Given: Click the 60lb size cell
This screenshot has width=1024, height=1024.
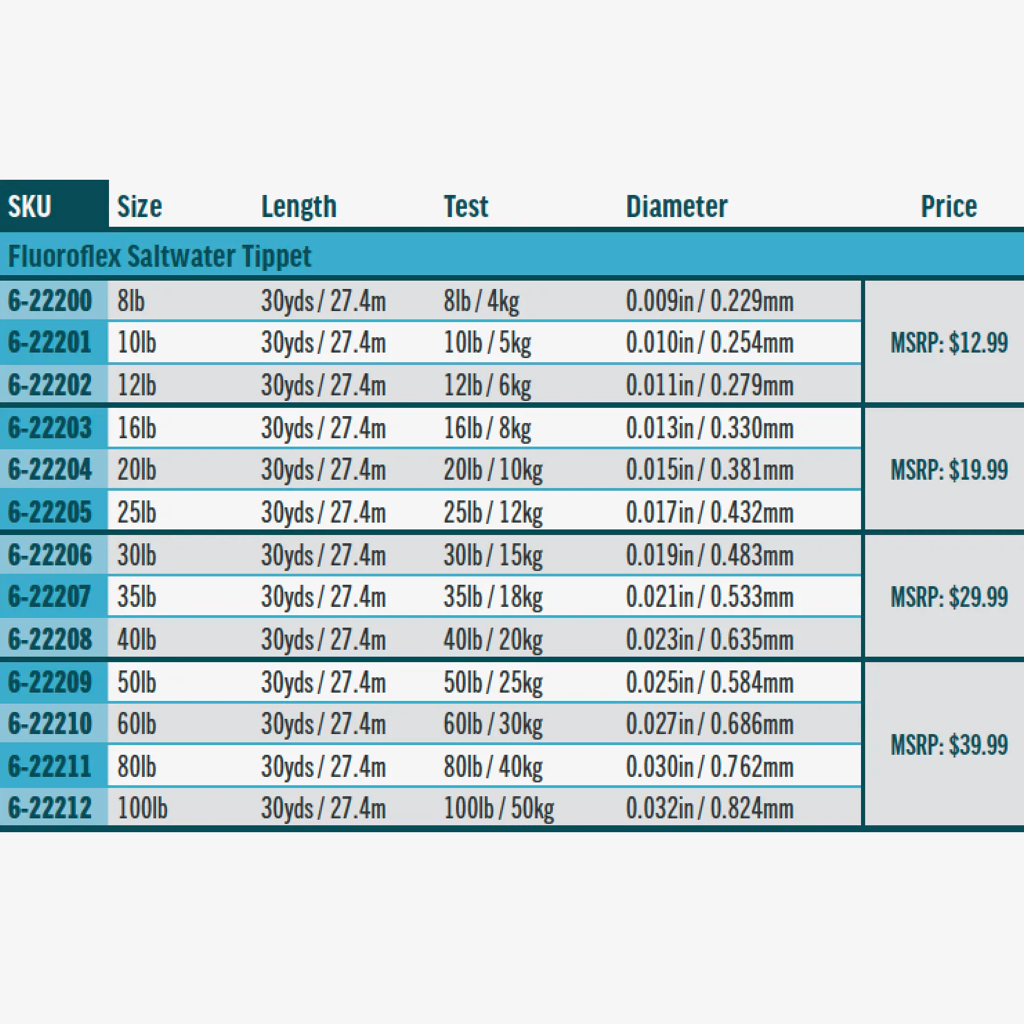Looking at the screenshot, I should point(137,724).
